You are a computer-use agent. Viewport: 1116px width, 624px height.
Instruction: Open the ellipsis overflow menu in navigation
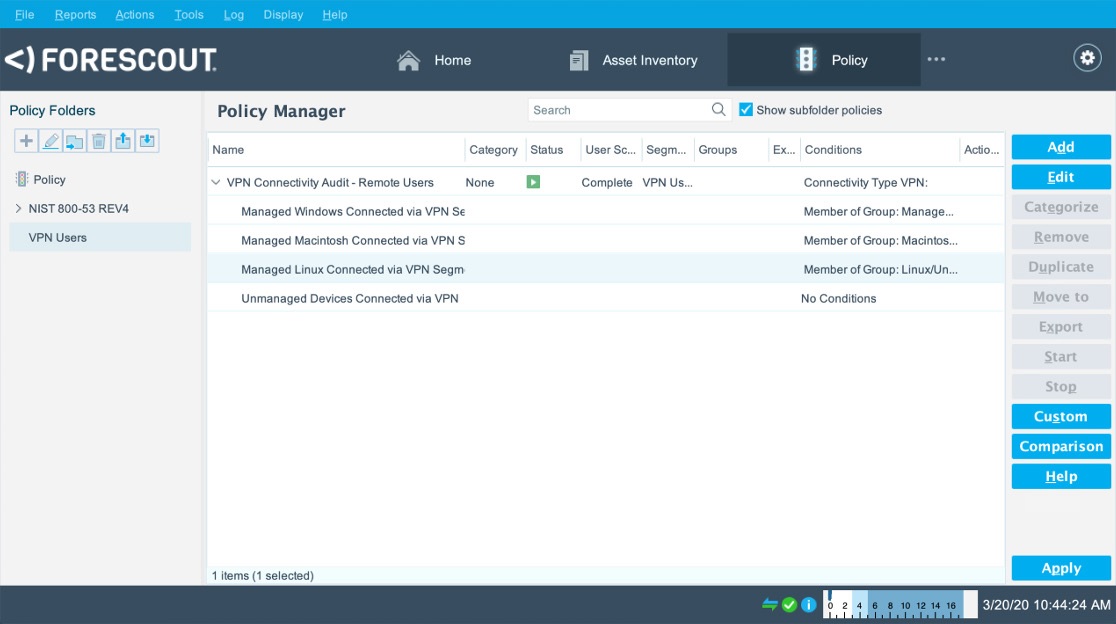coord(936,59)
